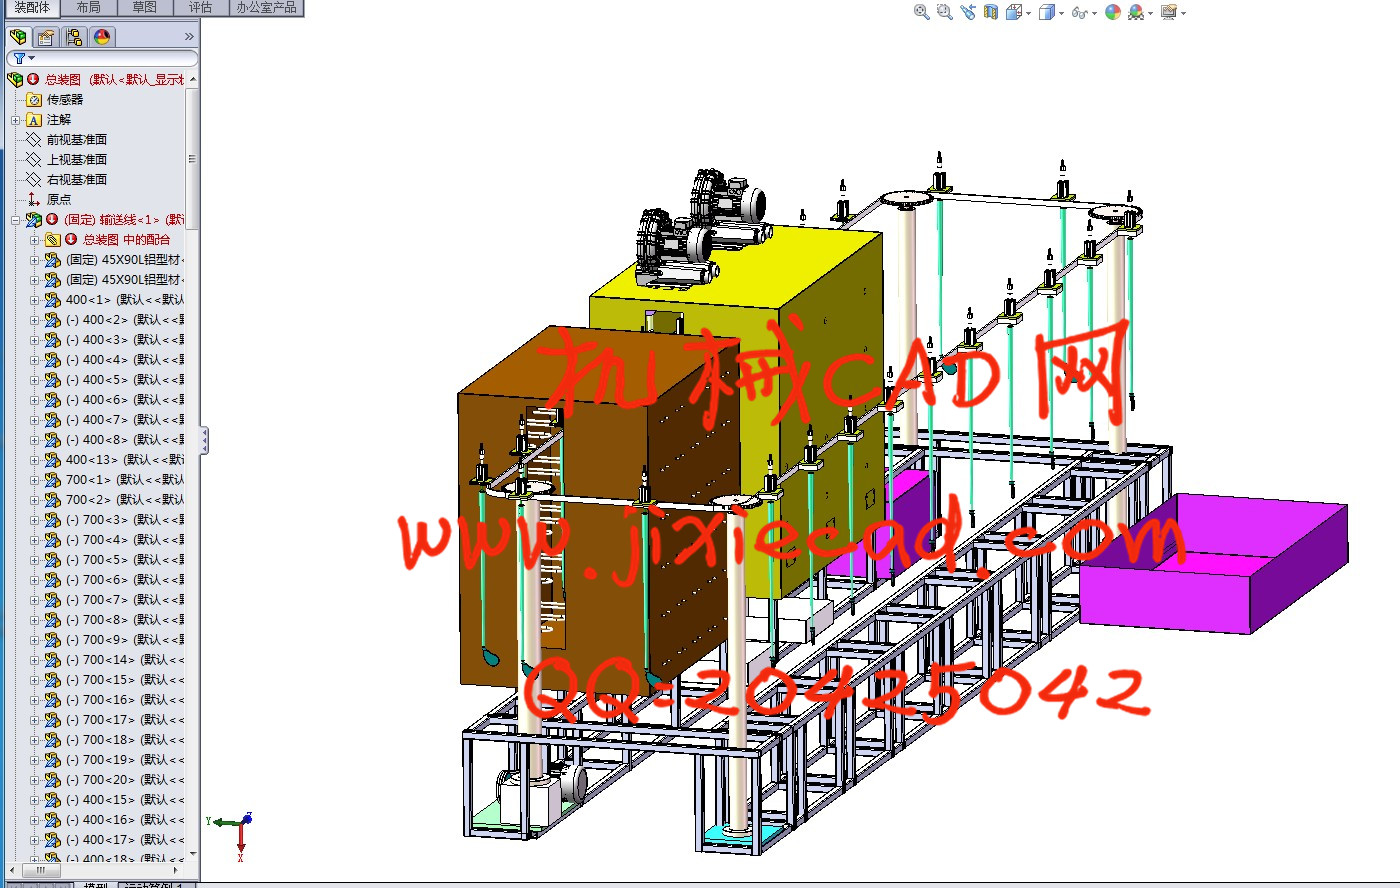Activate the Zoom to Area tool

pos(944,12)
